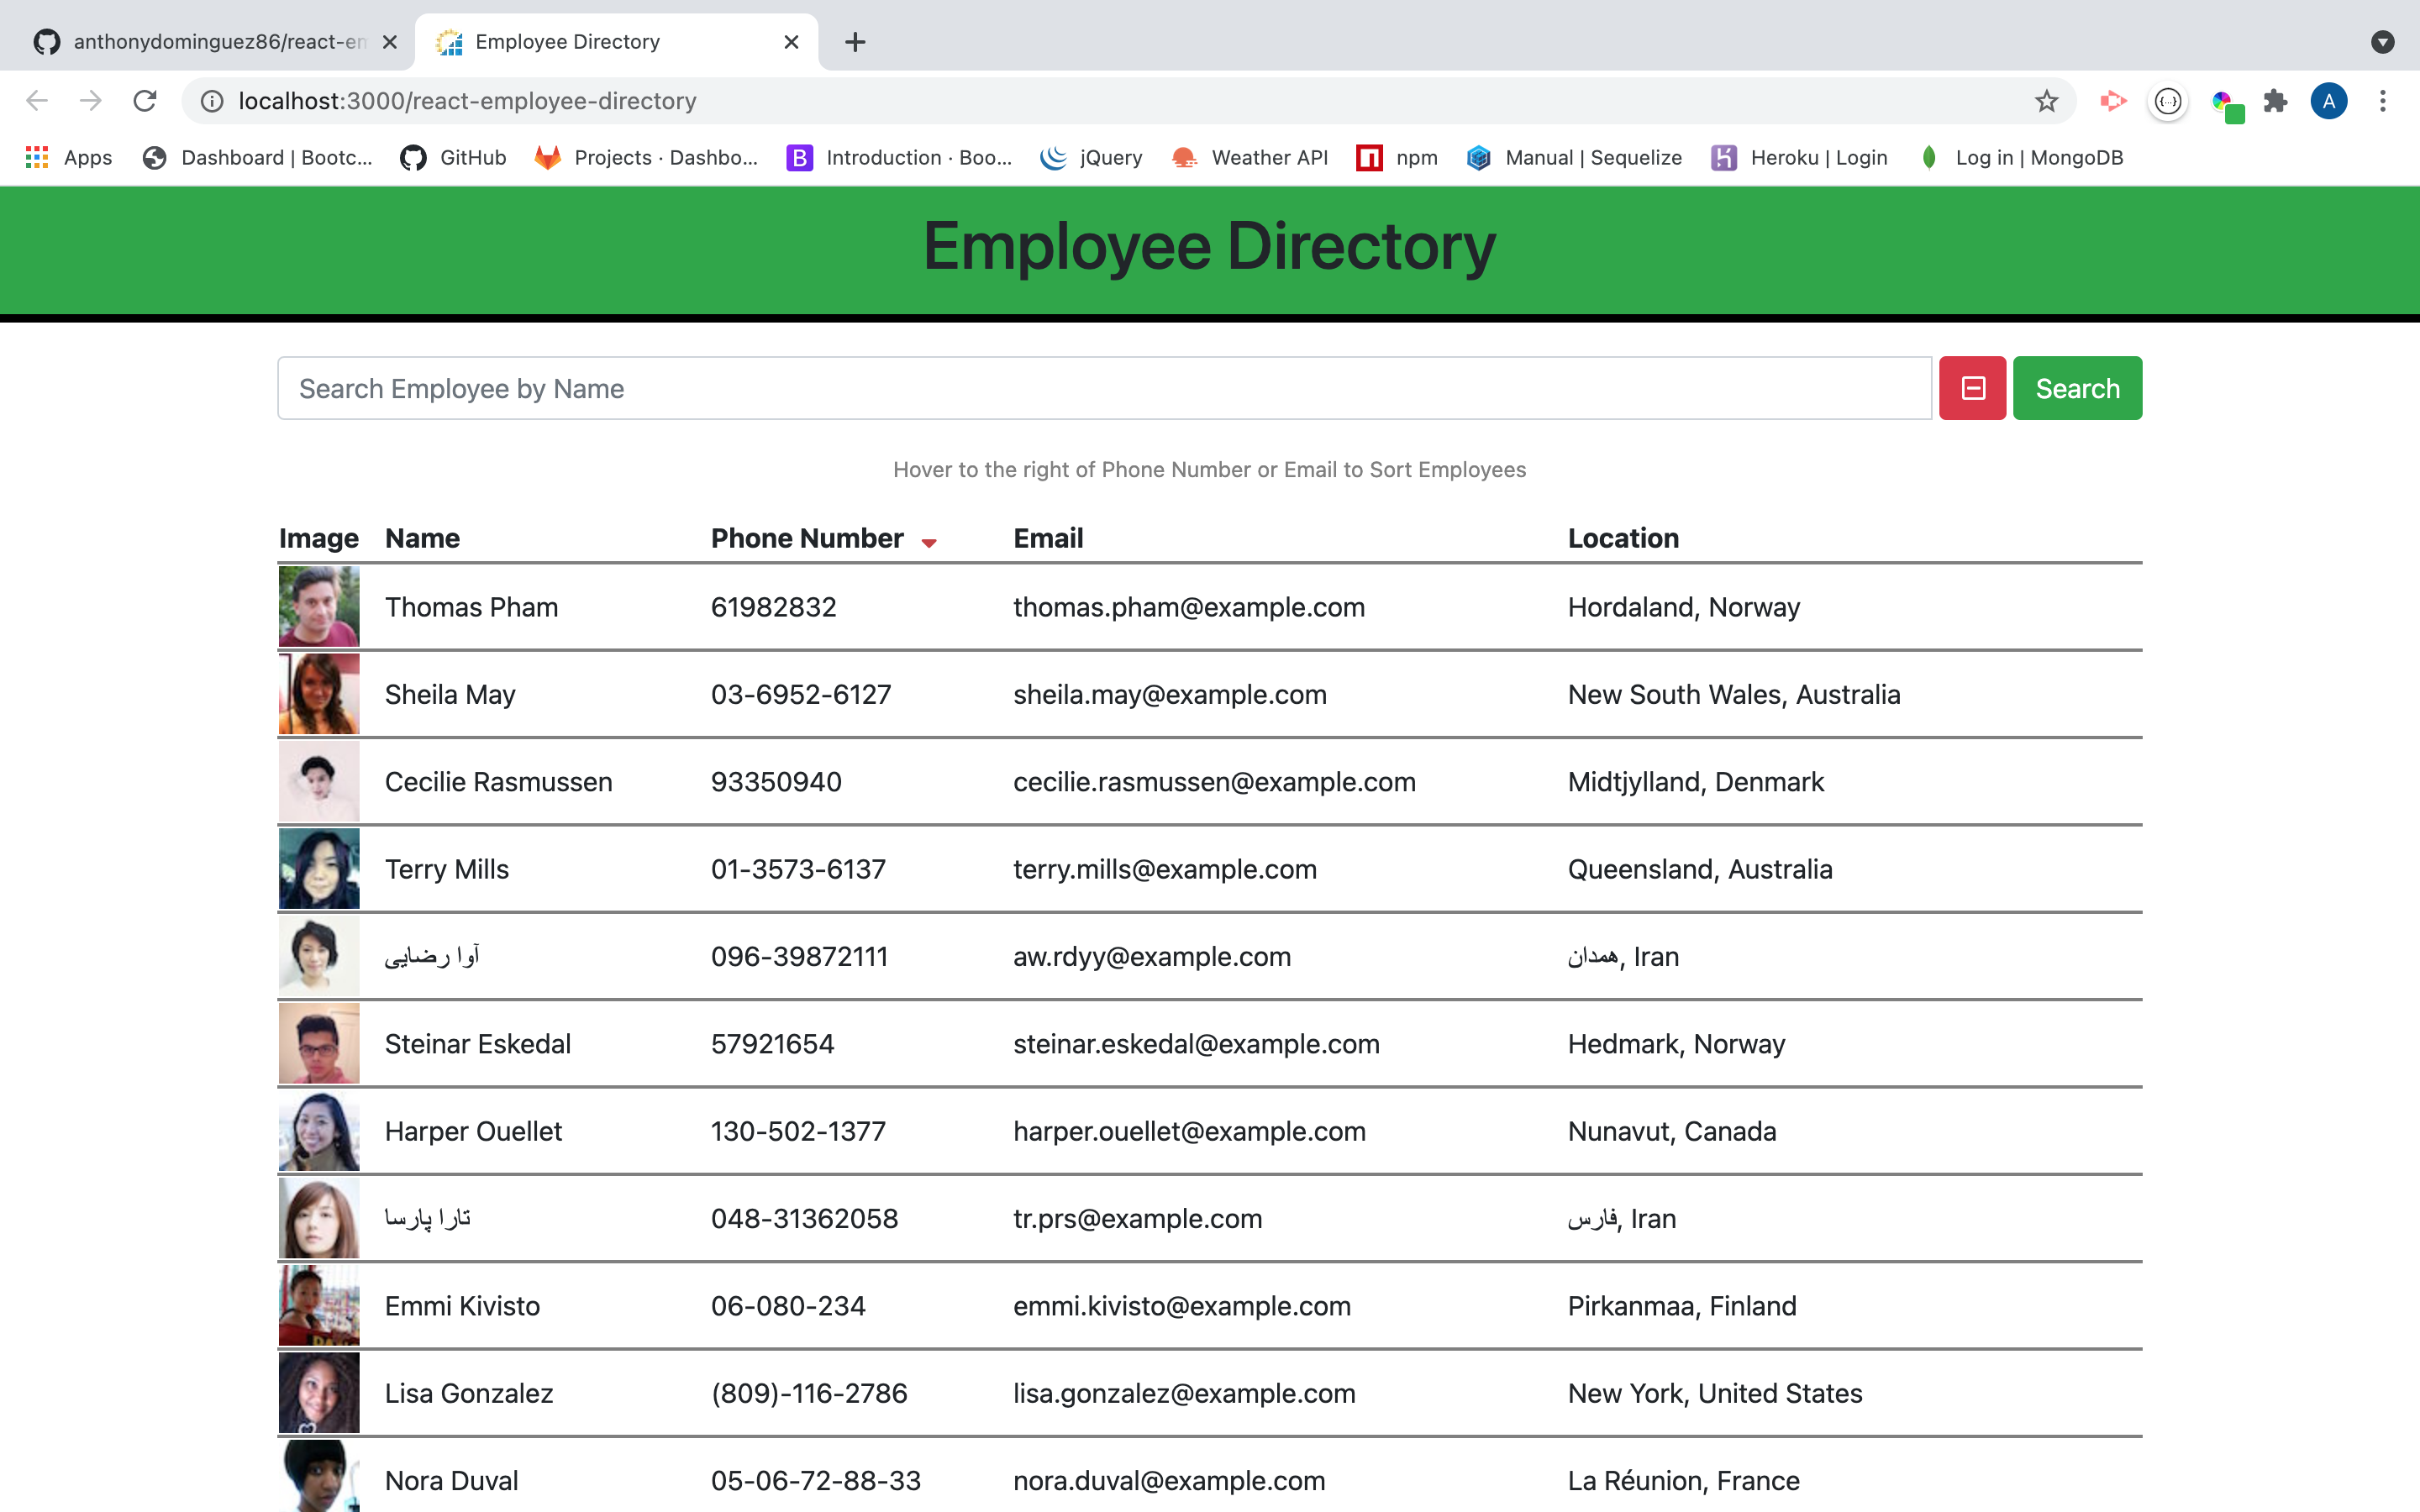Click Lisa Gonzalez's photo thumbnail
Viewport: 2420px width, 1512px height.
319,1393
